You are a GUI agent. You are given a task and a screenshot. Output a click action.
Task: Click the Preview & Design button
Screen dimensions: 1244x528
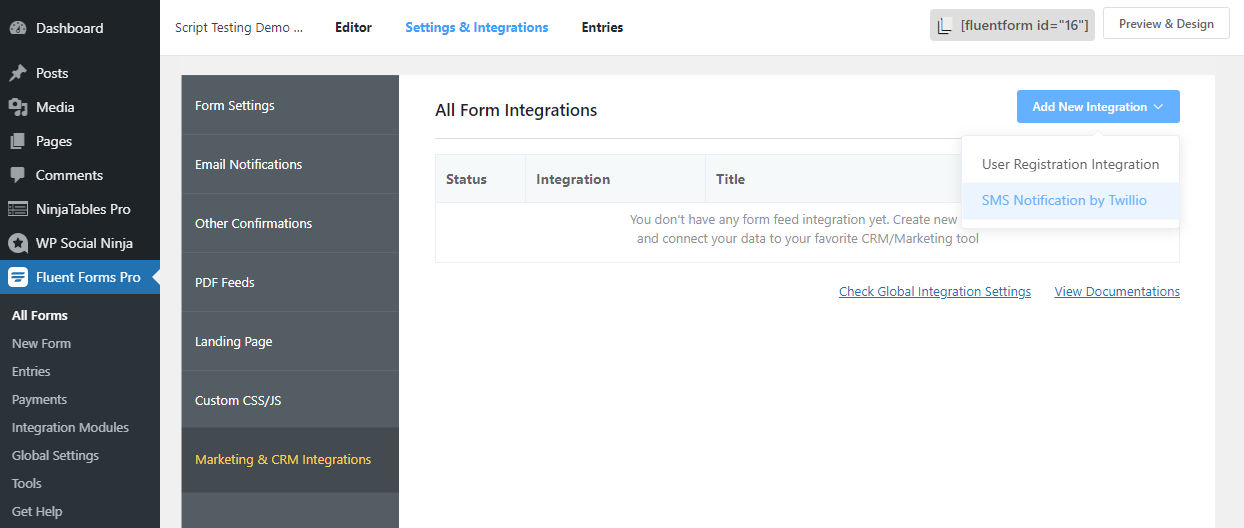coord(1166,24)
